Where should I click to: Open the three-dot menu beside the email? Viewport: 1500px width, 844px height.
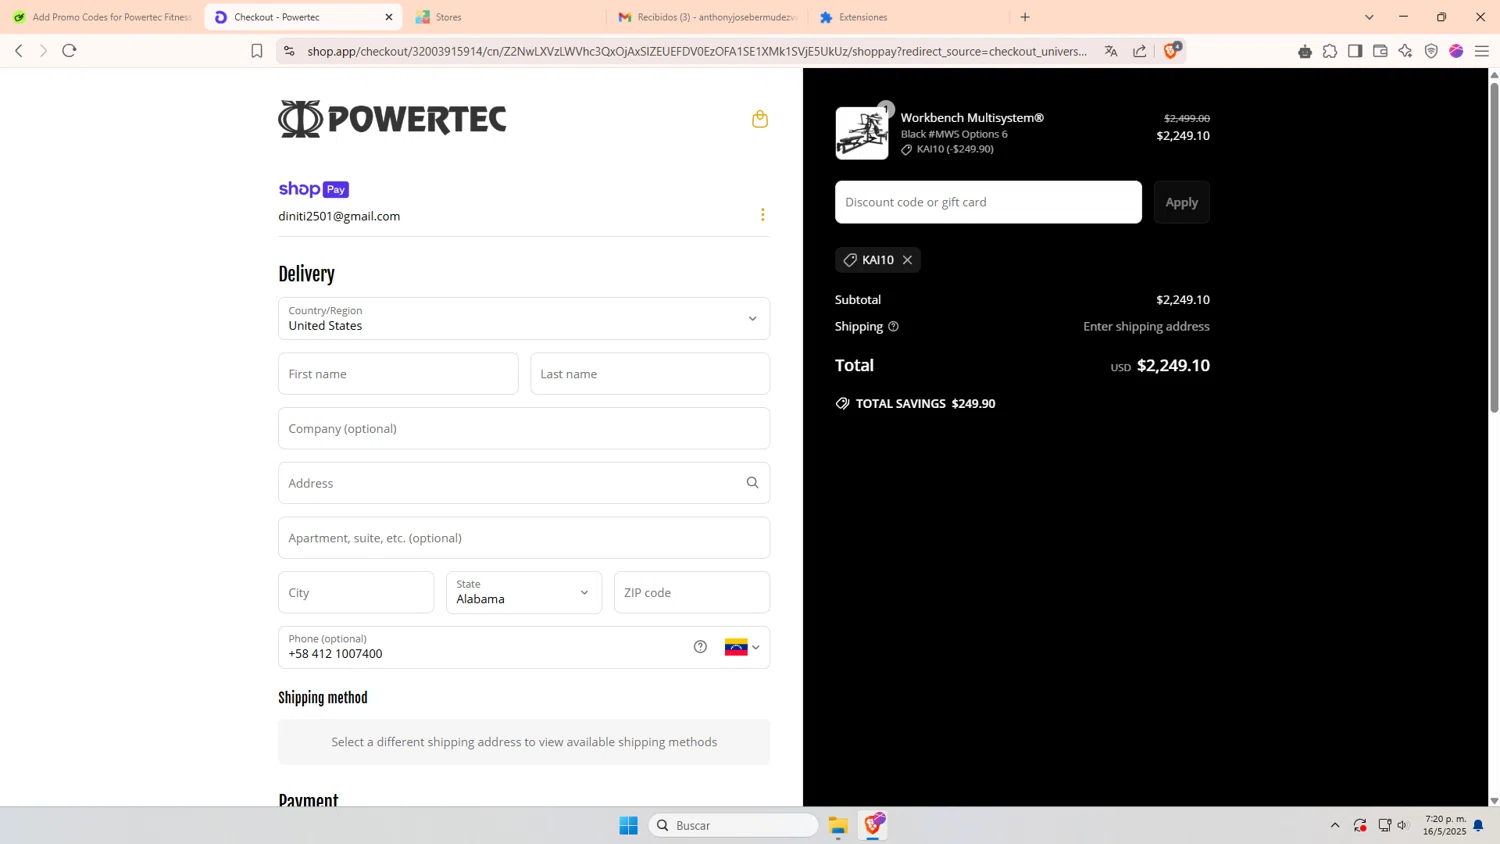(x=762, y=215)
